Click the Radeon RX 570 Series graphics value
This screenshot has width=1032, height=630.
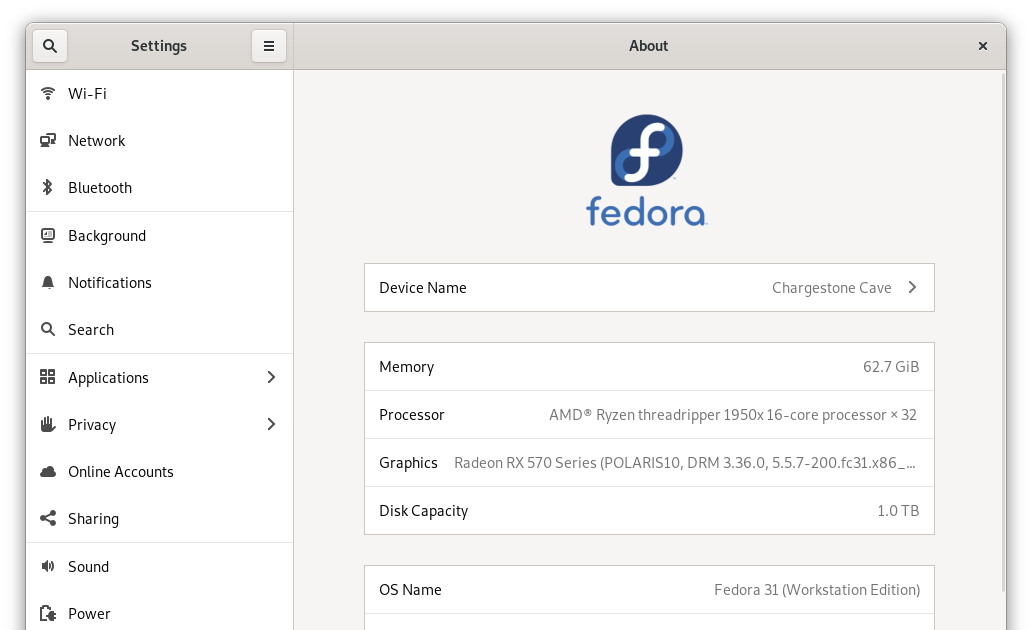click(x=684, y=463)
